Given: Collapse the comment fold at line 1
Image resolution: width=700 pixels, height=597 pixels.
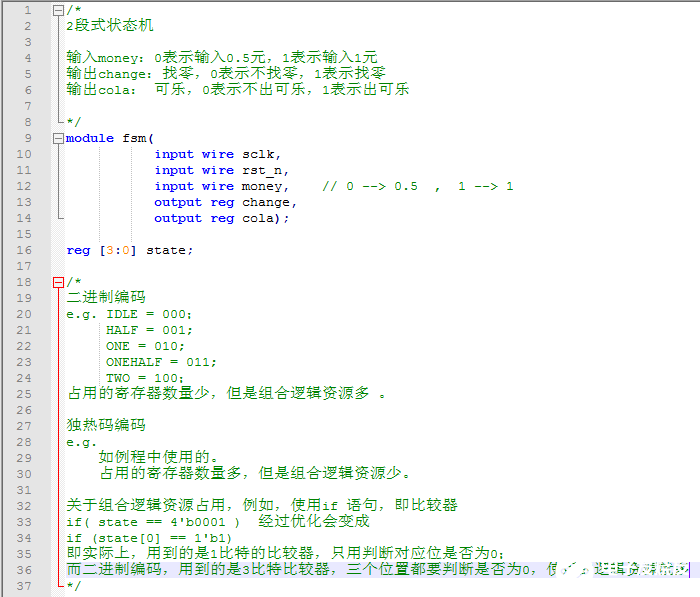Looking at the screenshot, I should pos(58,10).
